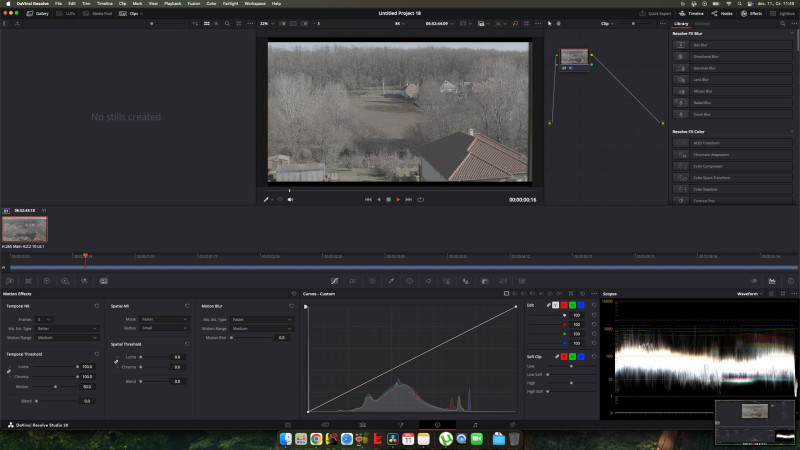Open the Color page at bottom

pos(437,424)
